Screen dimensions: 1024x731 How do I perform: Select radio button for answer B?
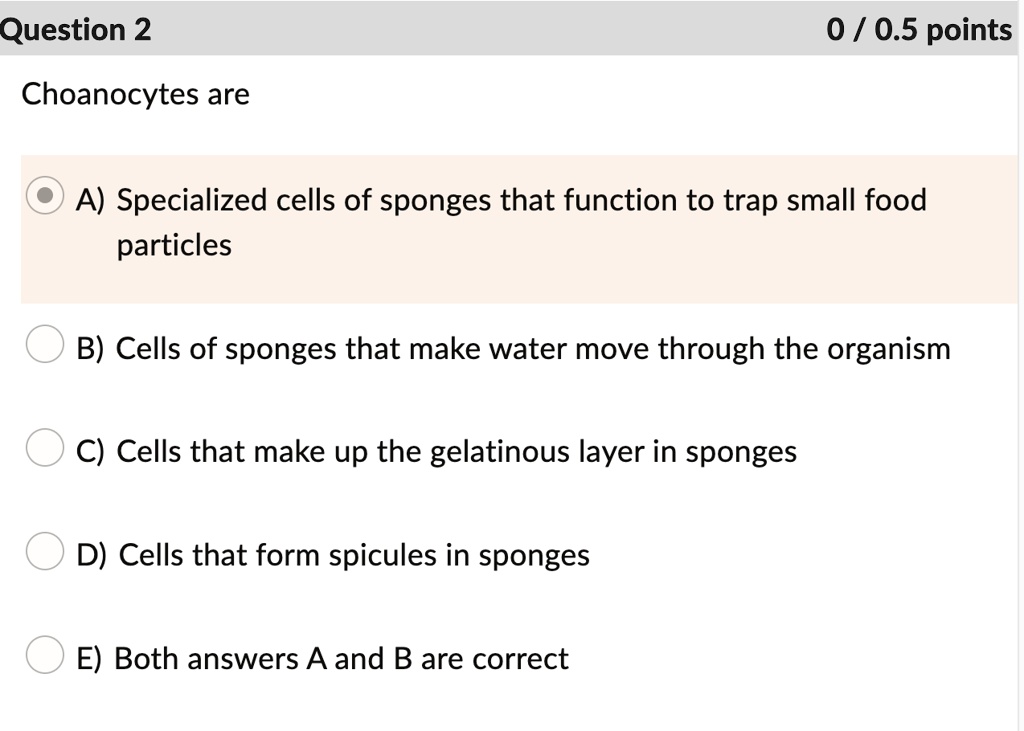(x=43, y=345)
